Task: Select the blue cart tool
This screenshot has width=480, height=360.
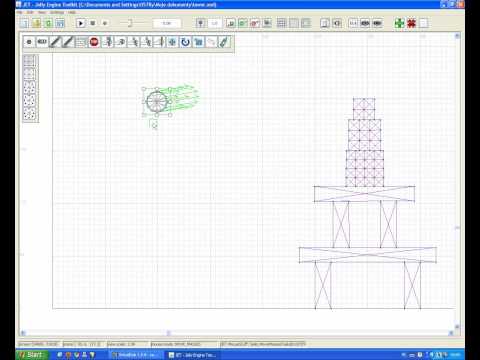Action: 198,42
